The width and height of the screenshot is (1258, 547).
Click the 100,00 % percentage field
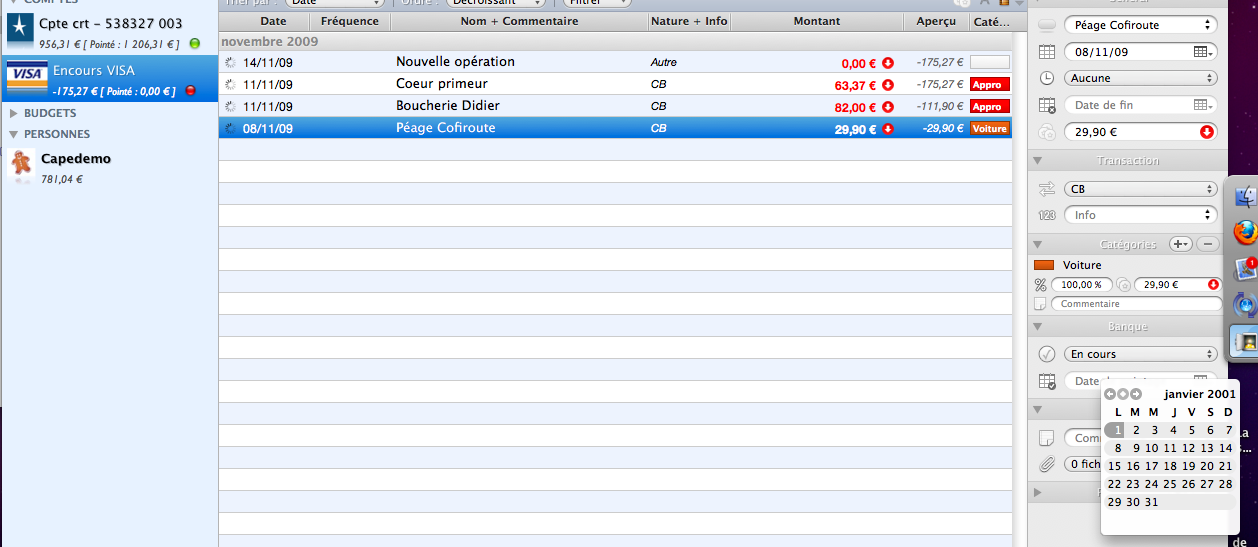[1082, 285]
